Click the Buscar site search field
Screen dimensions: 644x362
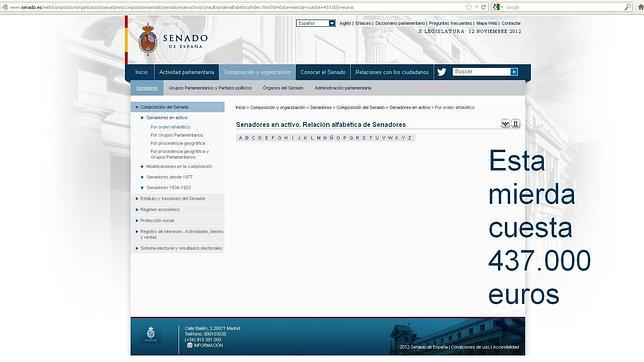tap(481, 72)
